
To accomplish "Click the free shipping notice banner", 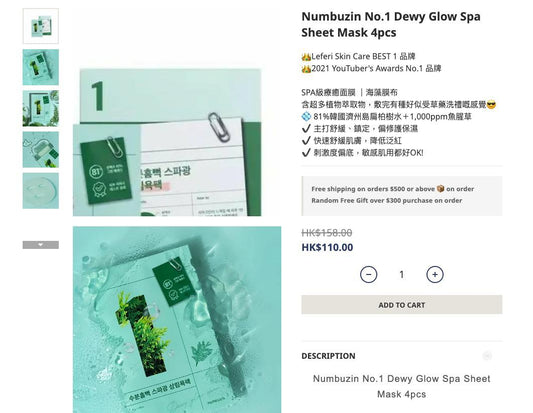I will (401, 195).
